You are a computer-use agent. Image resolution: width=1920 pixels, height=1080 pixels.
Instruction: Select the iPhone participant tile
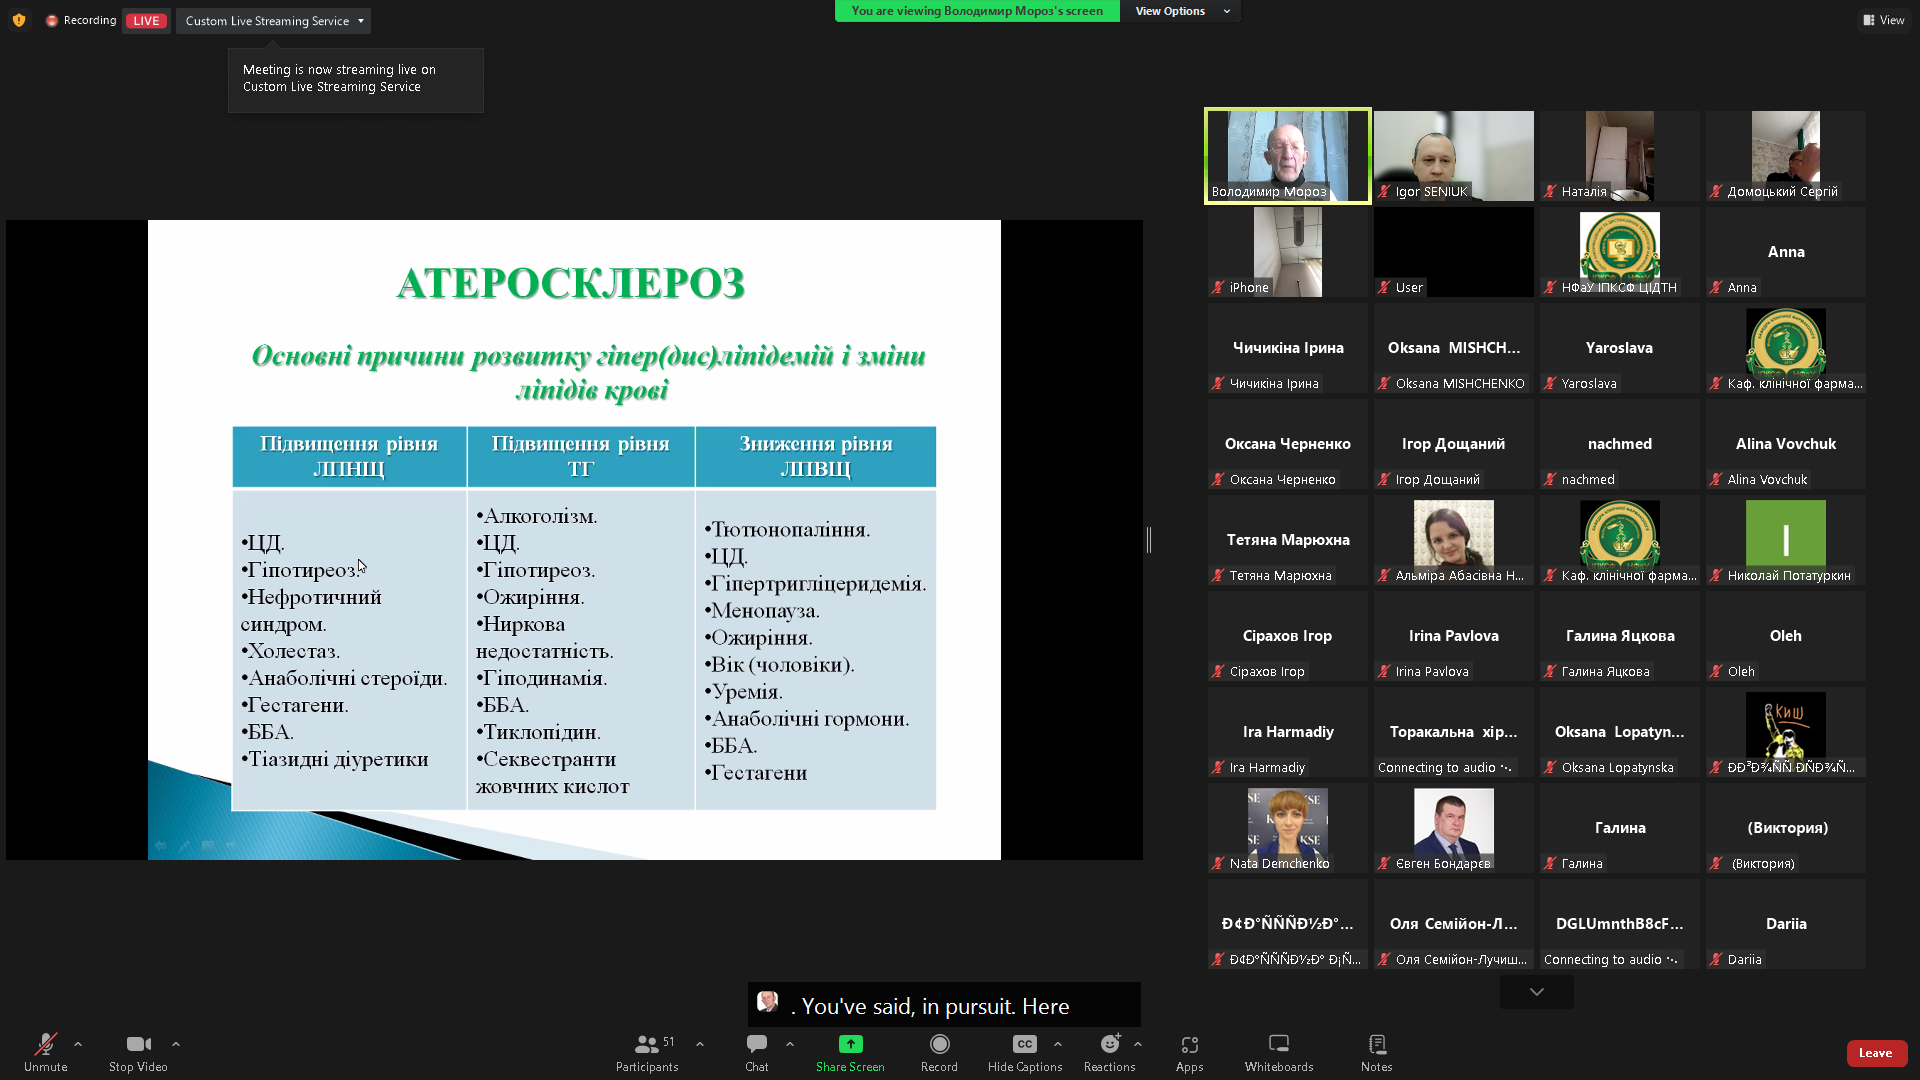click(x=1288, y=252)
